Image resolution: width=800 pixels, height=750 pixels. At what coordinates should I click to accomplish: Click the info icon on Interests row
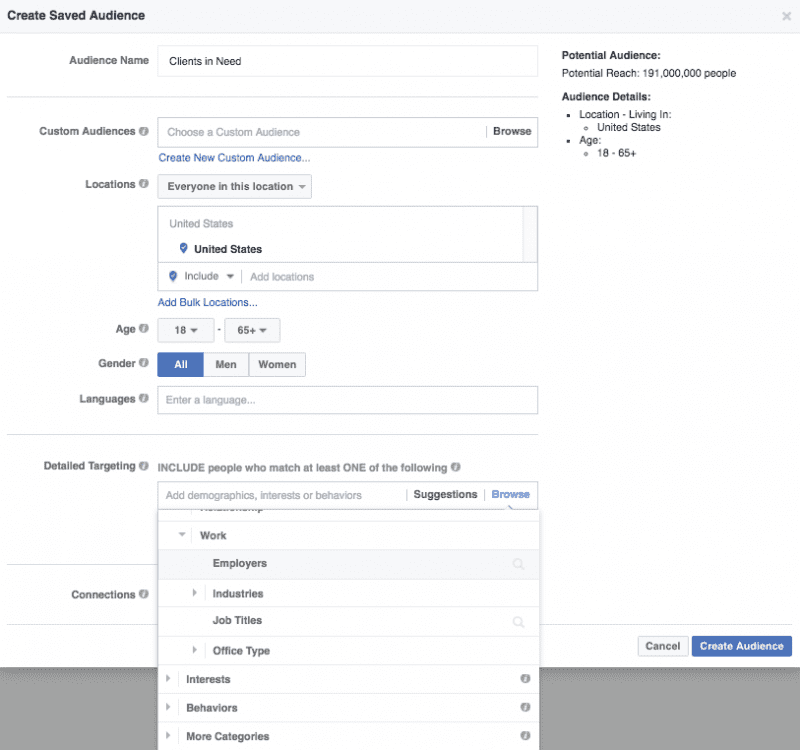tap(524, 679)
